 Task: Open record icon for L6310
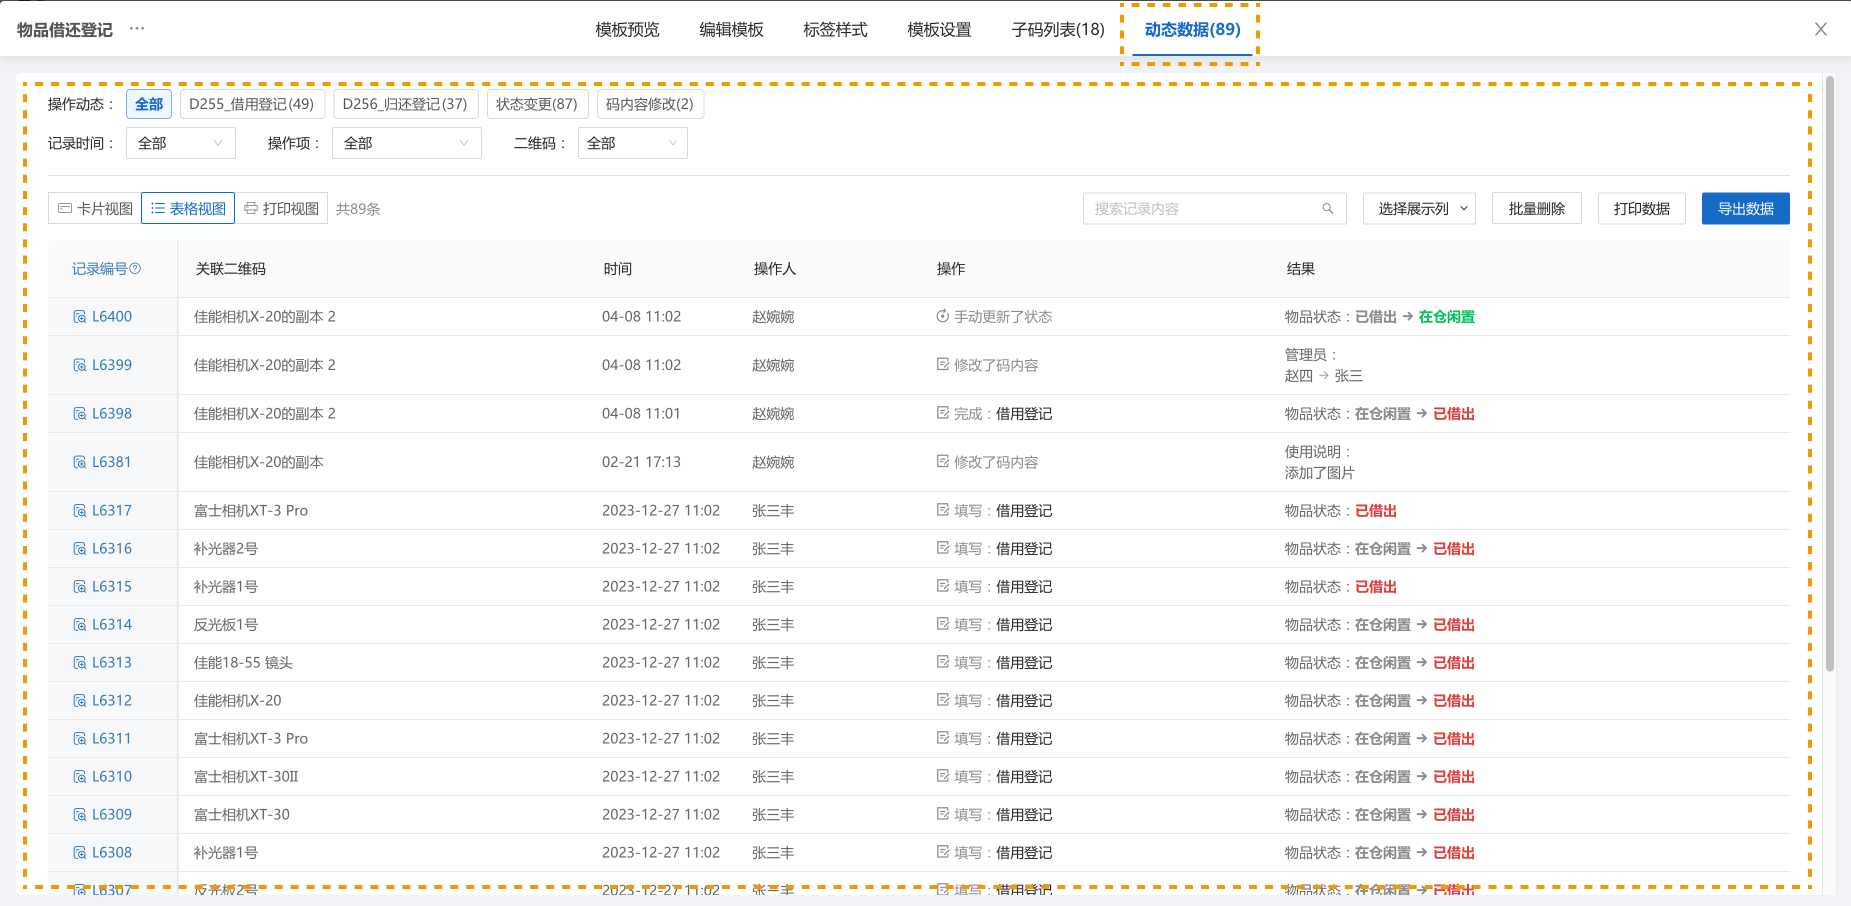(80, 777)
